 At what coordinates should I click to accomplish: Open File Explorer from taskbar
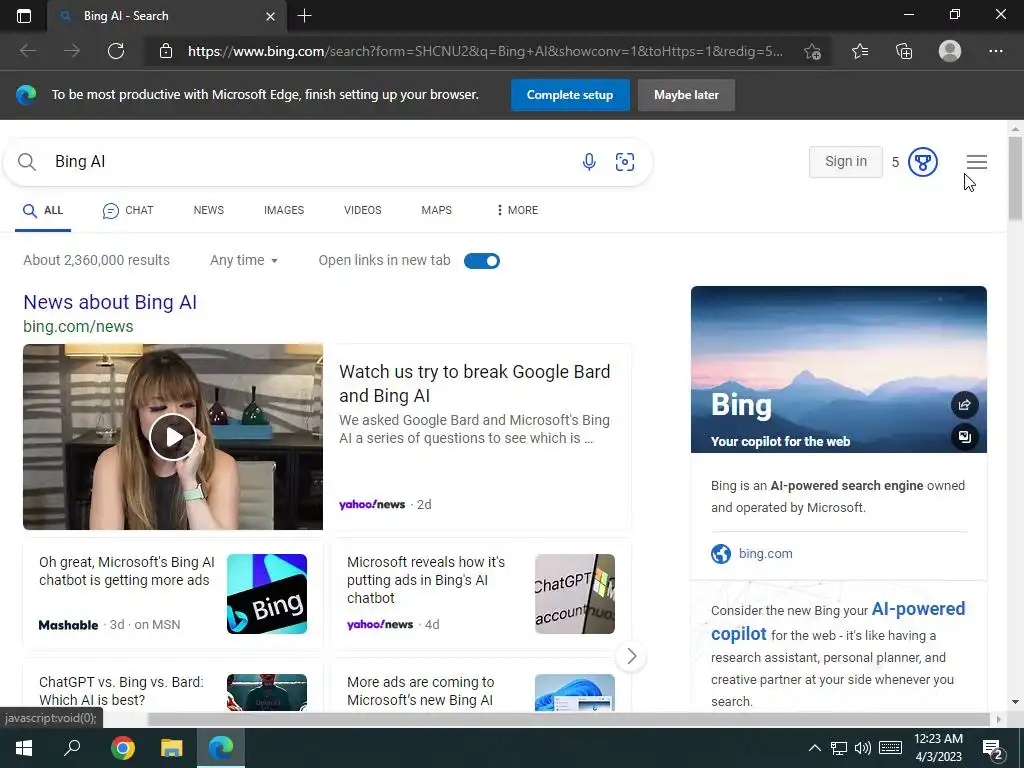point(172,748)
